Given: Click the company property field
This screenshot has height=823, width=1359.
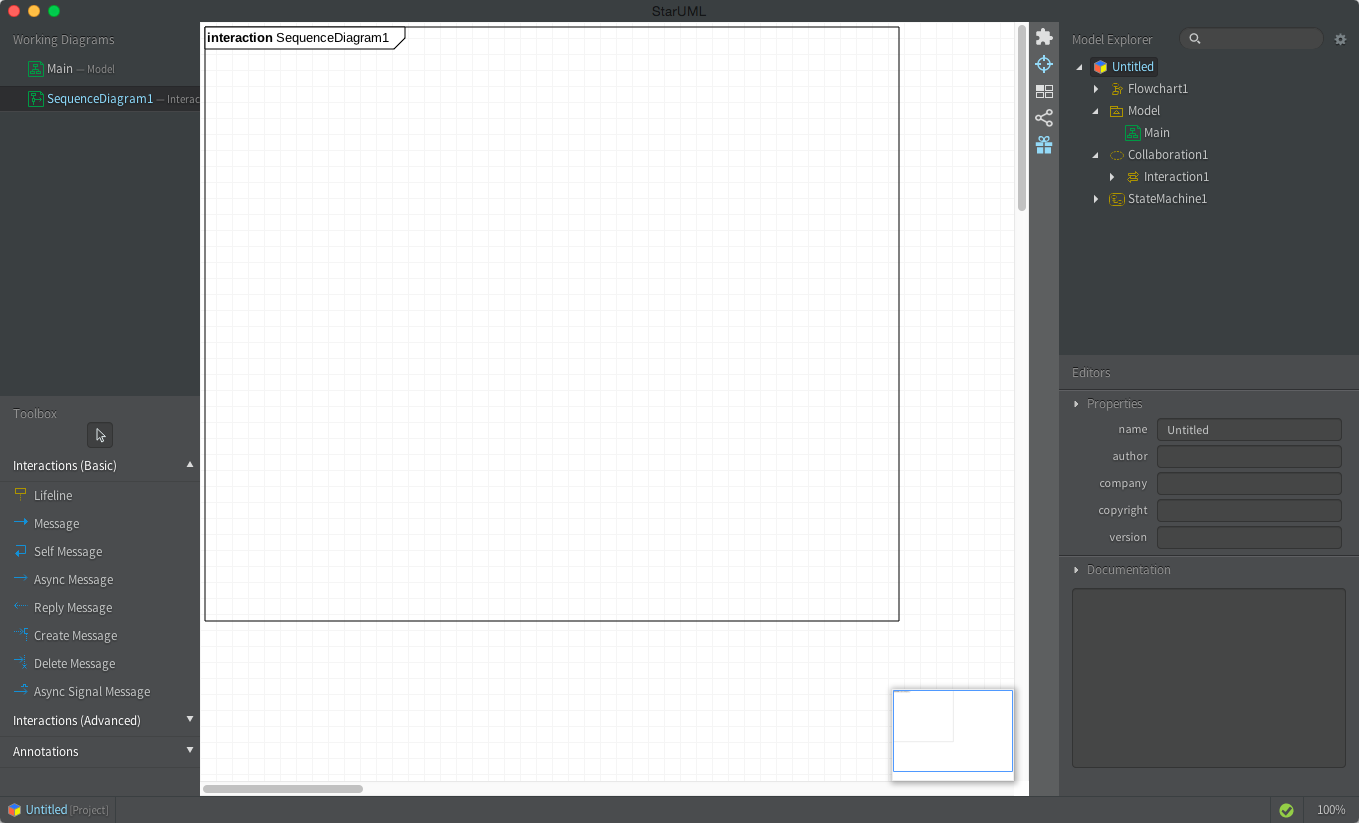Looking at the screenshot, I should (x=1249, y=484).
